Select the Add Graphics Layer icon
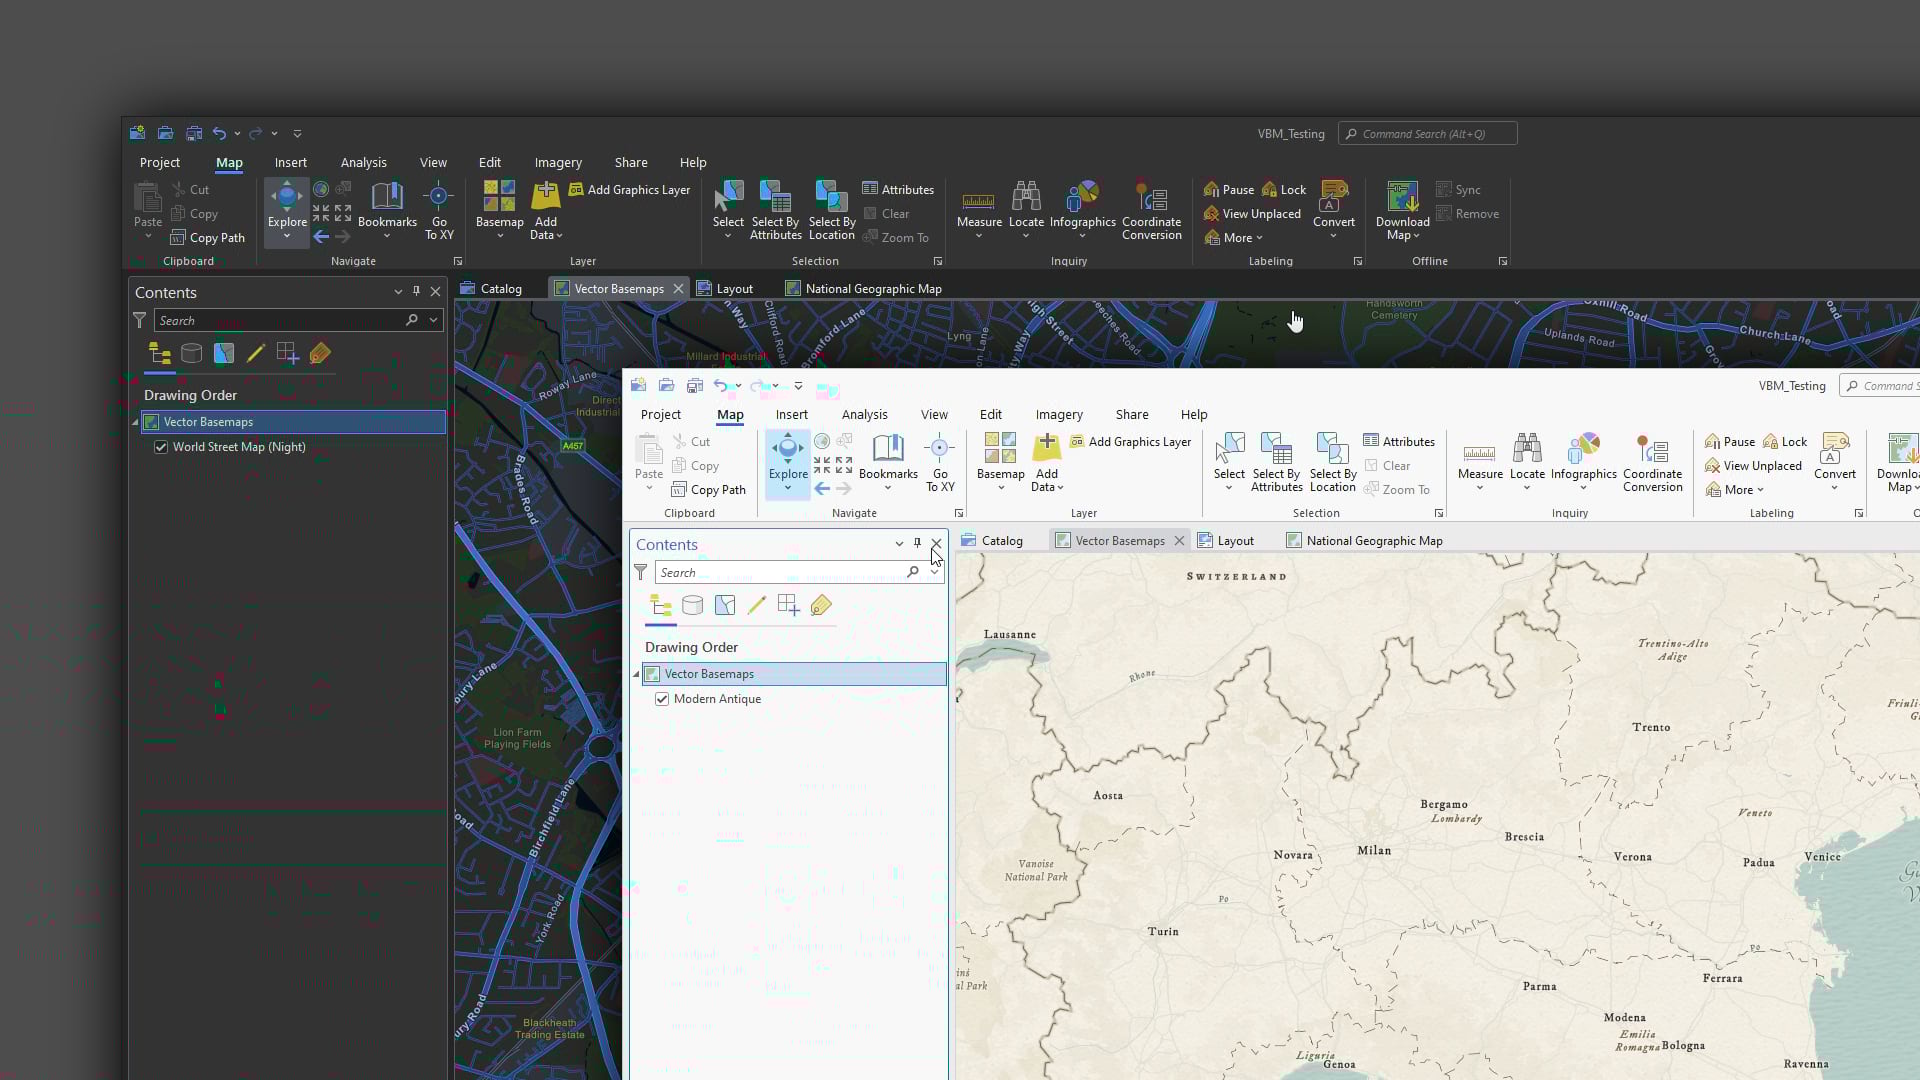This screenshot has height=1080, width=1920. click(1077, 441)
